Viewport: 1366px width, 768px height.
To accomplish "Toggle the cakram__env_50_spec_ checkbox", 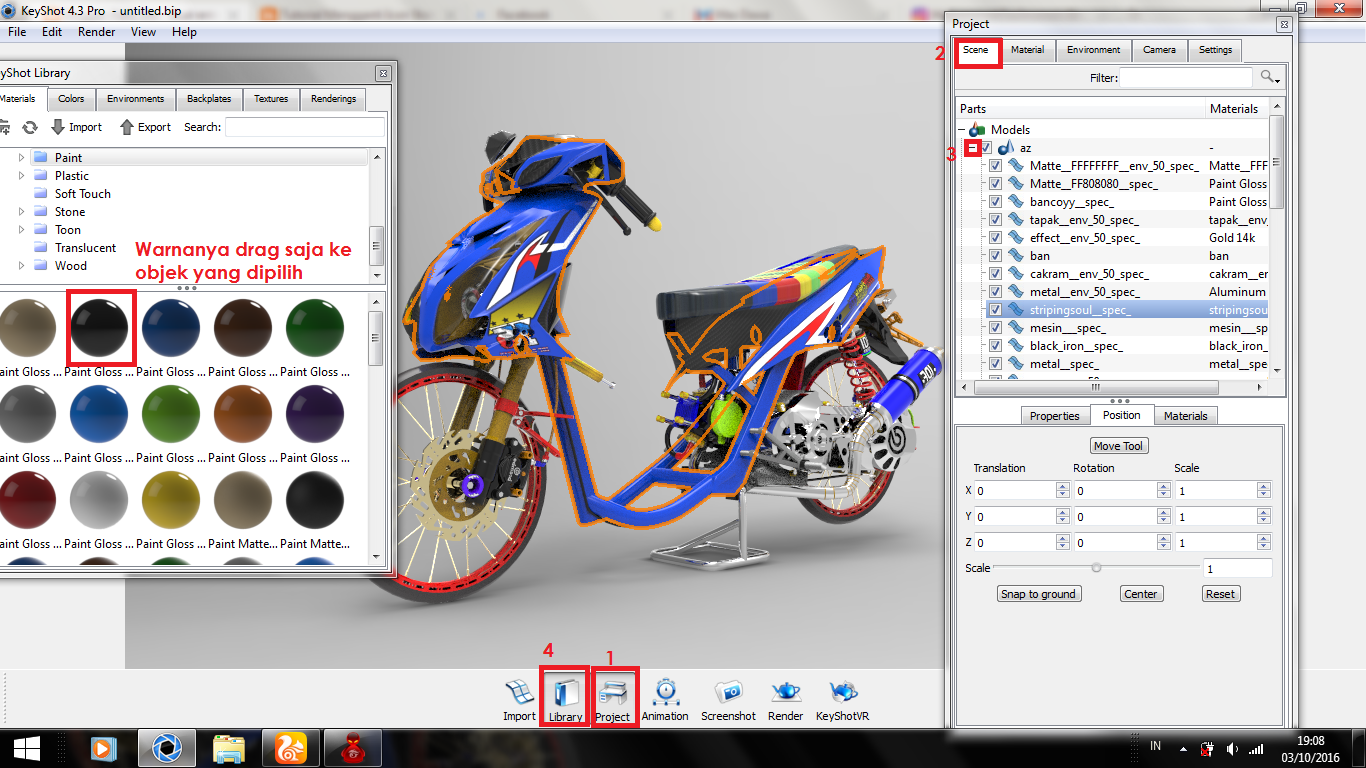I will pyautogui.click(x=995, y=274).
